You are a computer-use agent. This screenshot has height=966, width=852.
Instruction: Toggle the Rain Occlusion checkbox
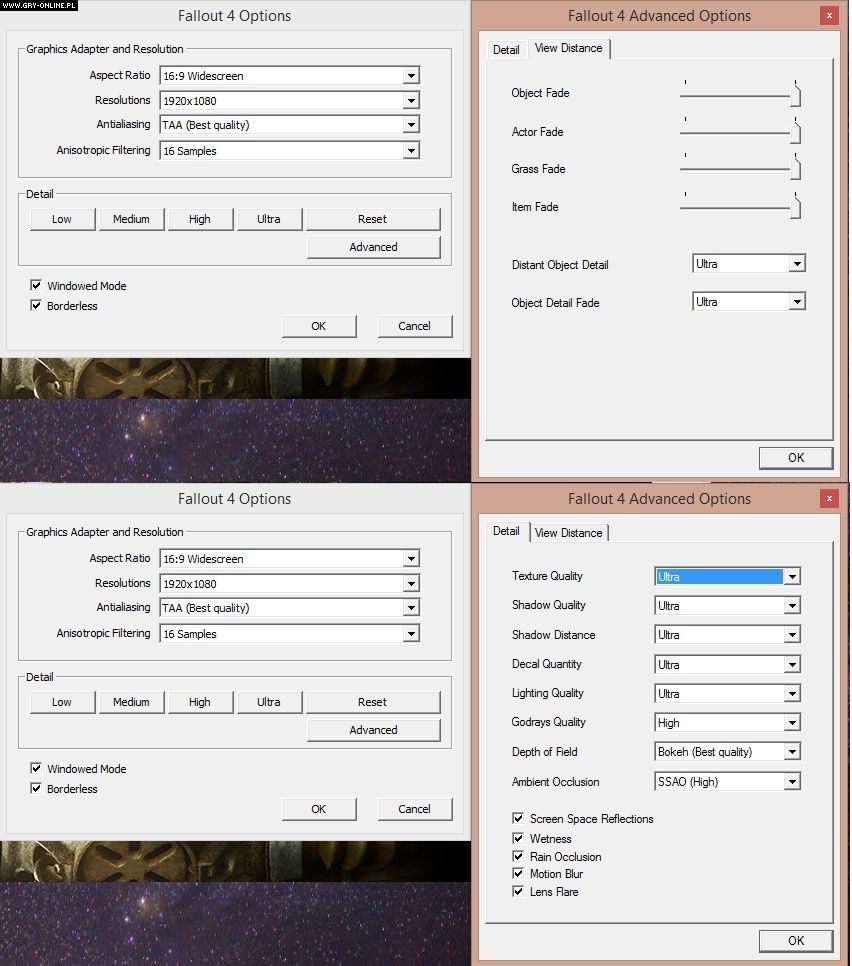pos(518,857)
